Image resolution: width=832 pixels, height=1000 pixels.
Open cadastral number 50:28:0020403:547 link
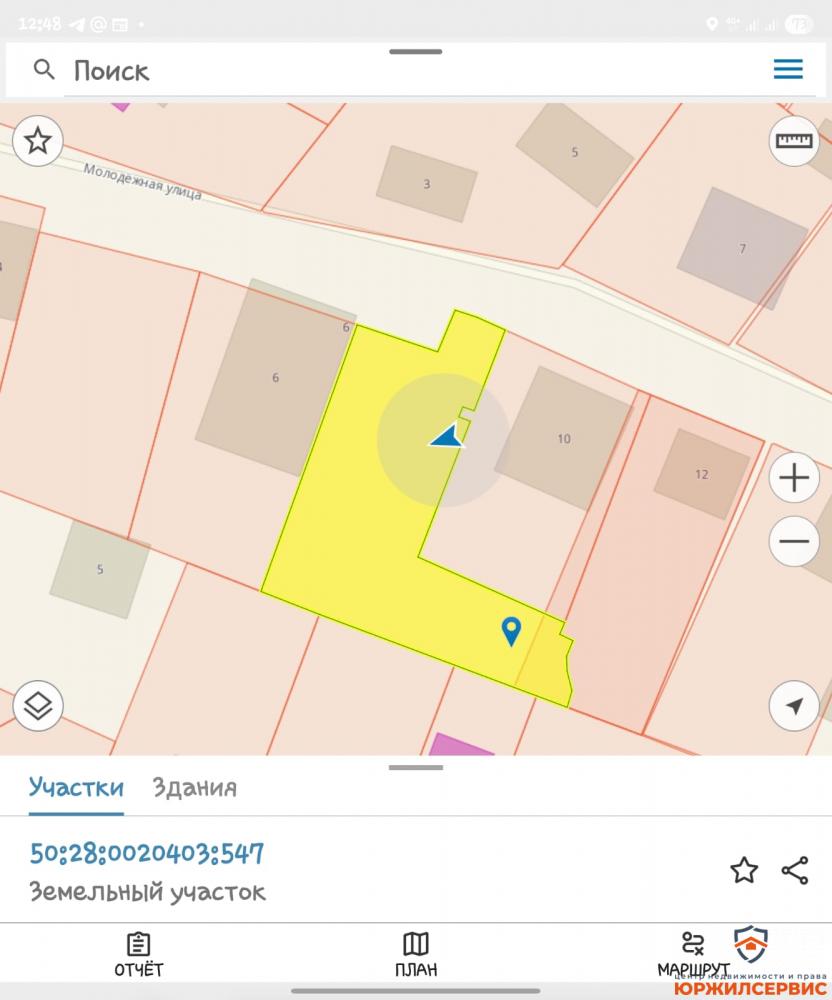[147, 853]
